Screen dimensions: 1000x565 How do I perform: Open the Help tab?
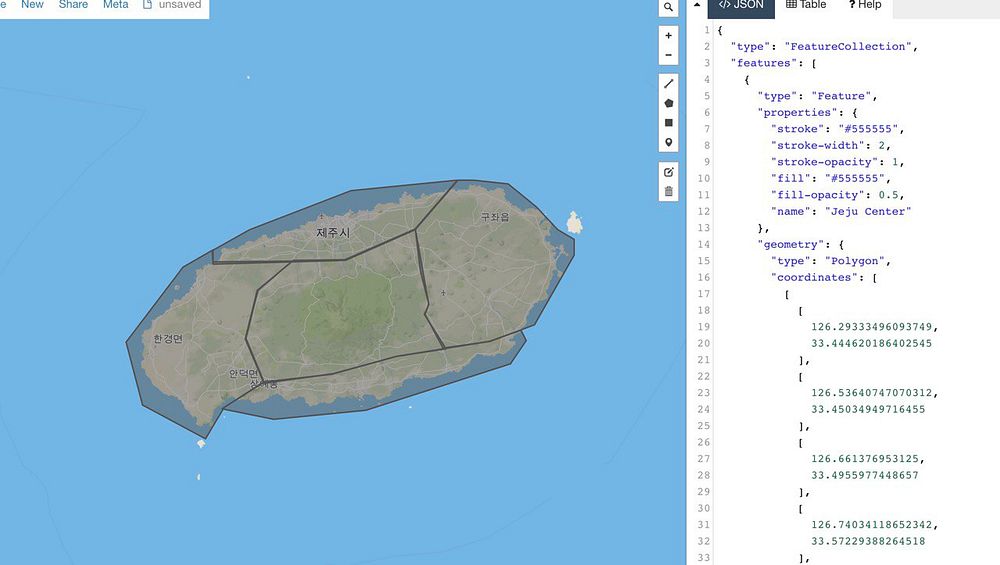point(864,5)
